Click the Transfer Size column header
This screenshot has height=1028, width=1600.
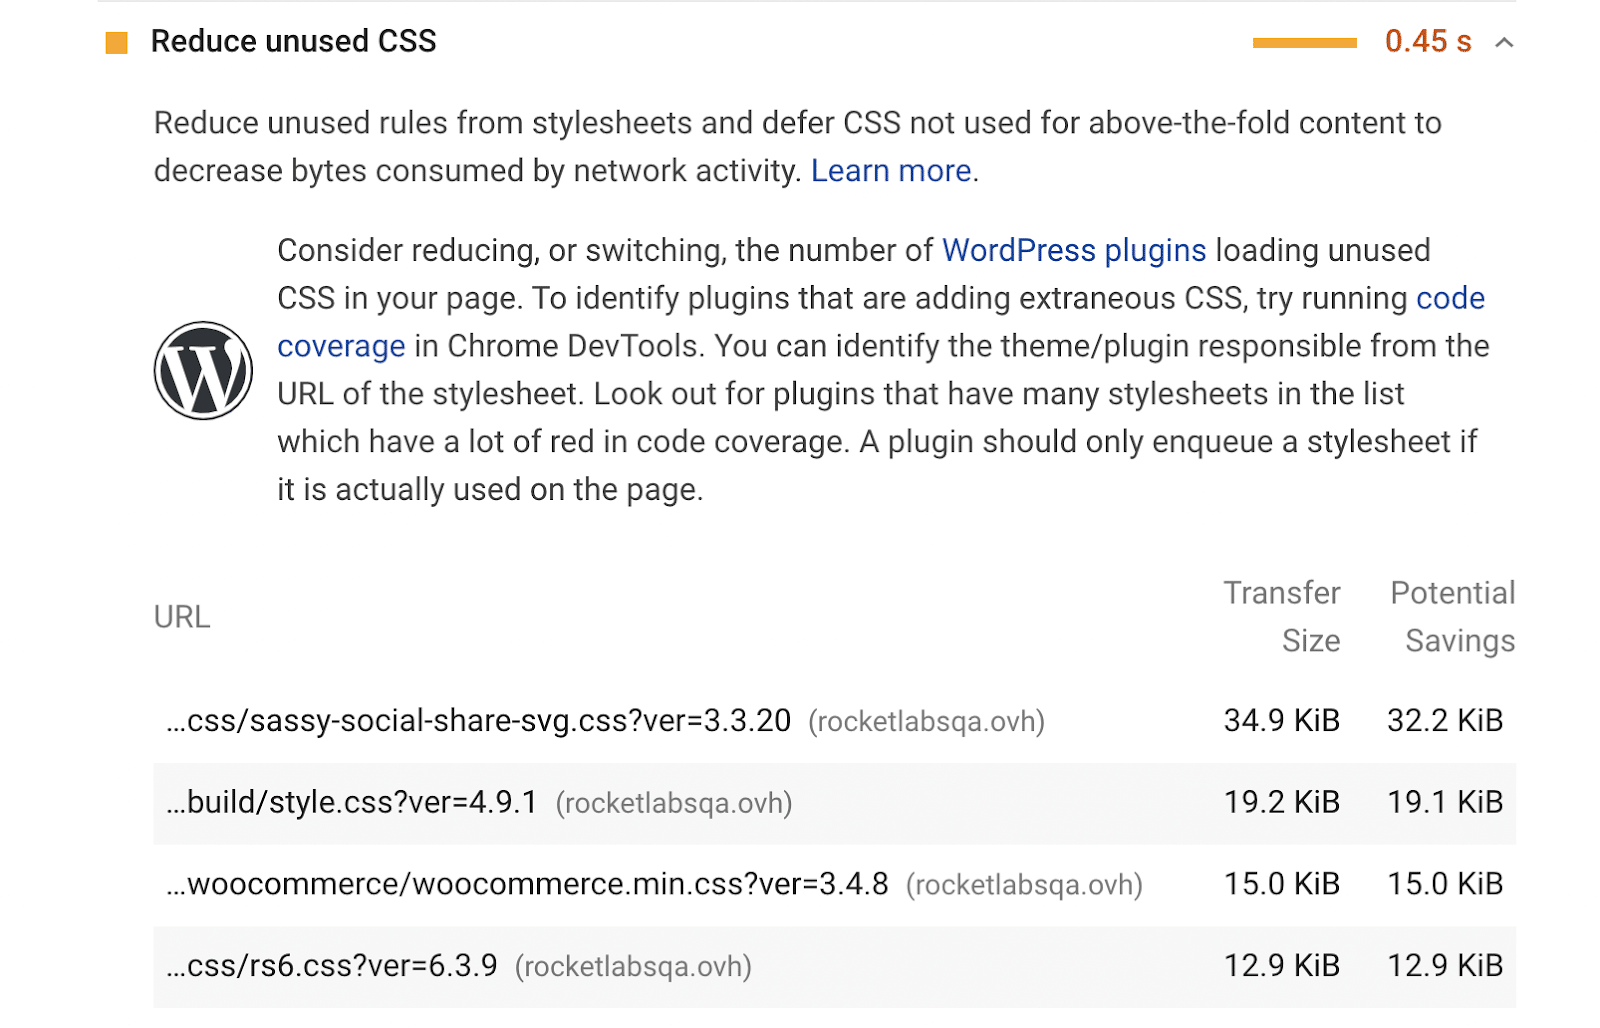(x=1283, y=616)
